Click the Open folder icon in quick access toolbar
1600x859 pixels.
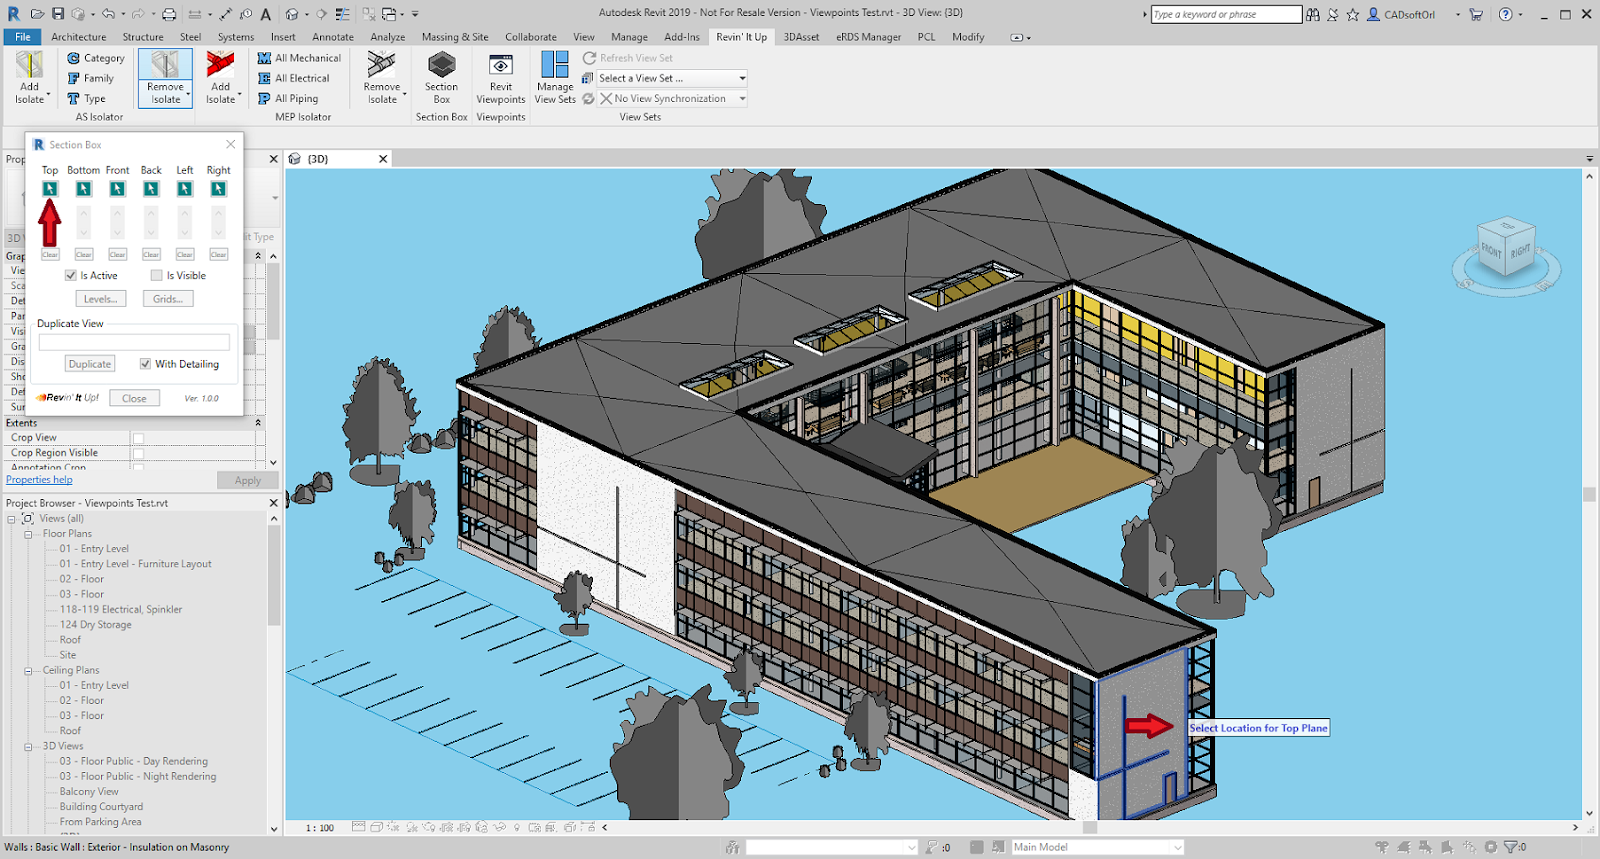pos(37,14)
